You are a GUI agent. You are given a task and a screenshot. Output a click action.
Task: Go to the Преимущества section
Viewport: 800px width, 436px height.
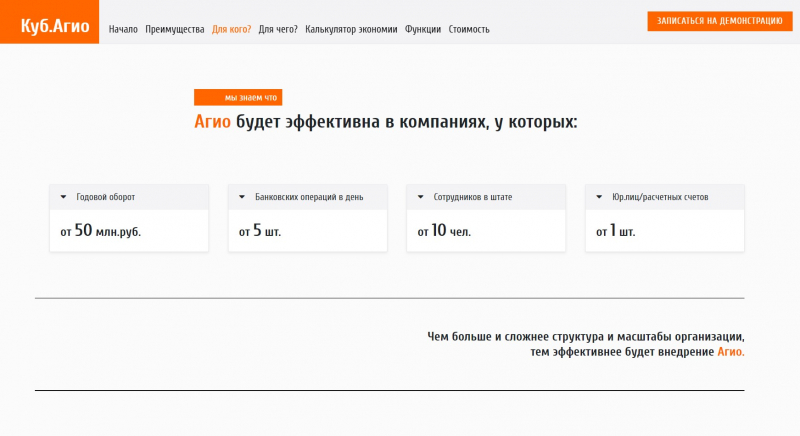[174, 30]
